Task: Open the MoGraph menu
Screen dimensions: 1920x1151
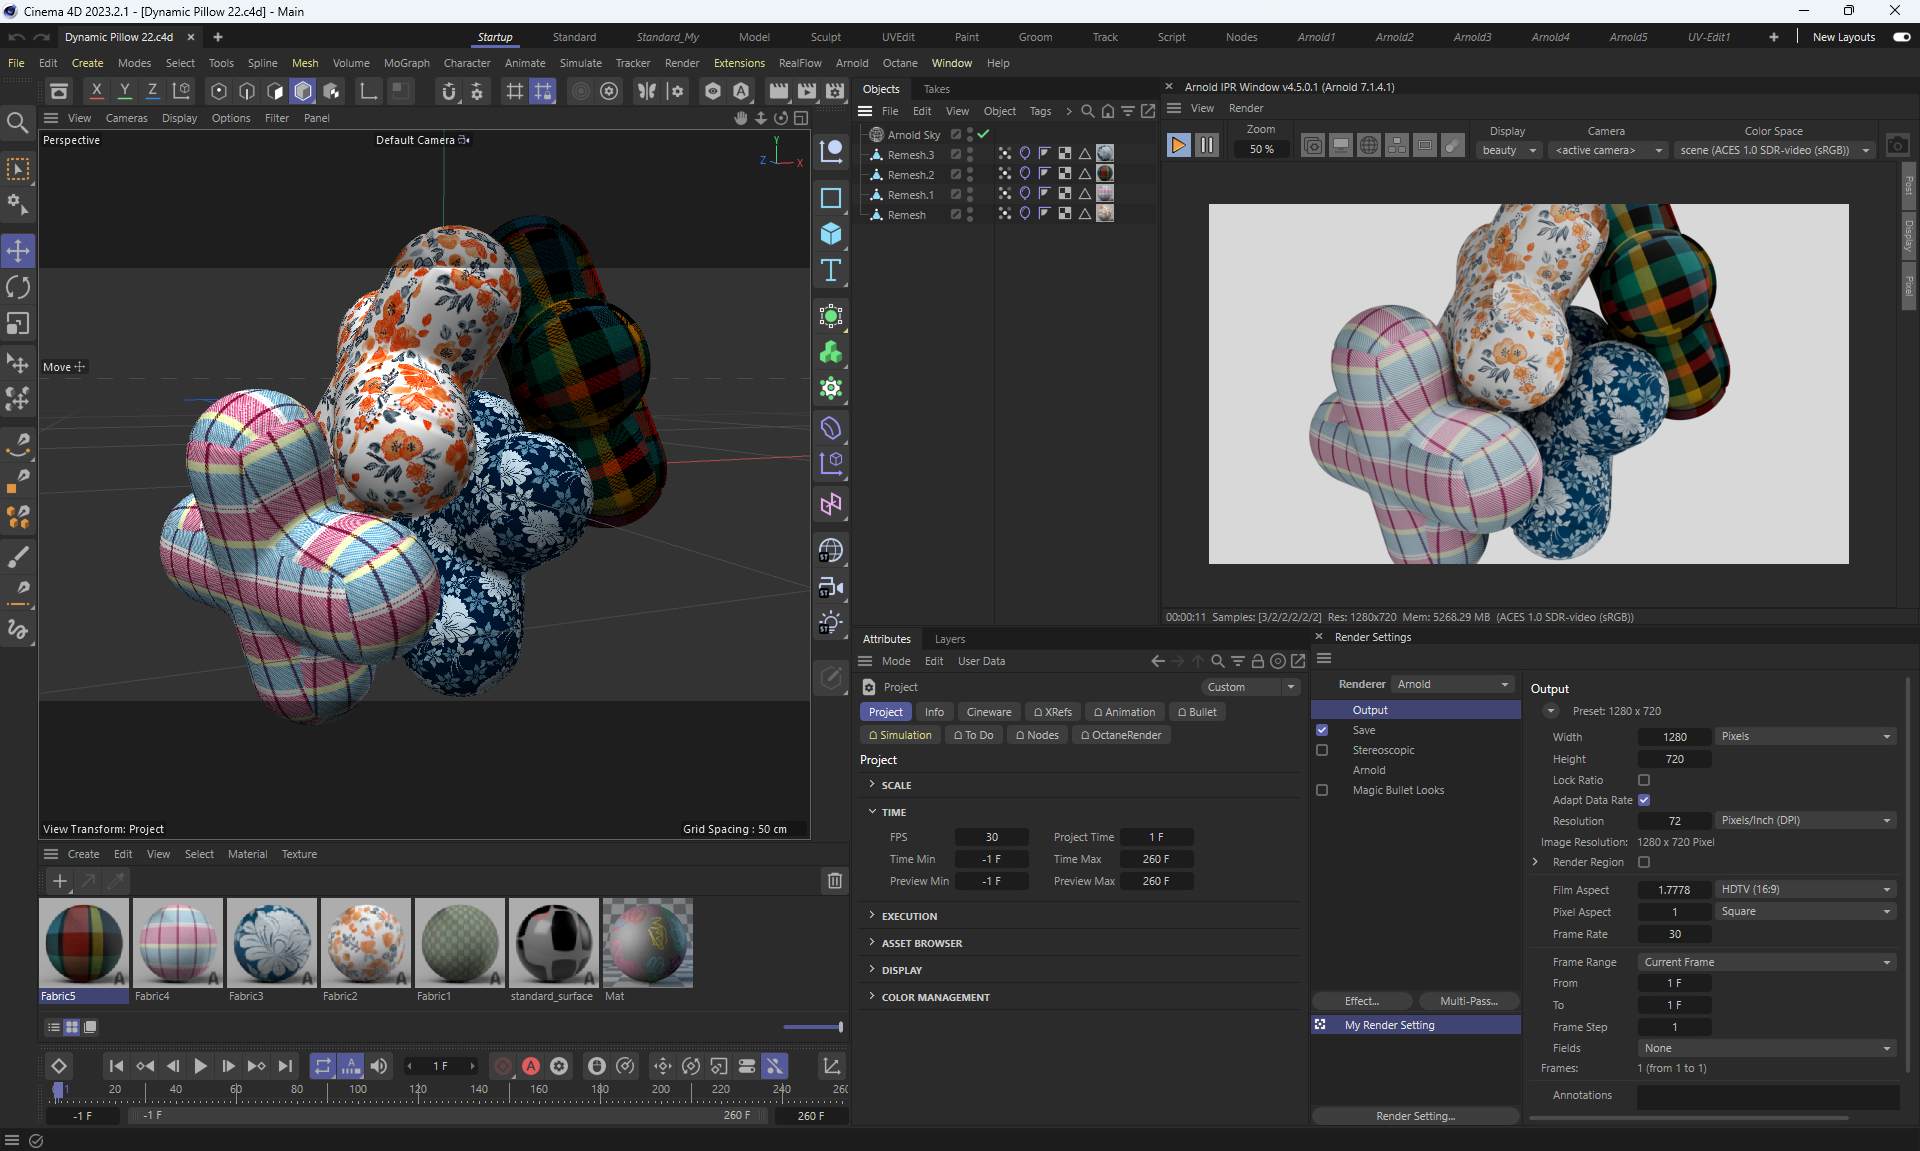Action: click(x=406, y=63)
